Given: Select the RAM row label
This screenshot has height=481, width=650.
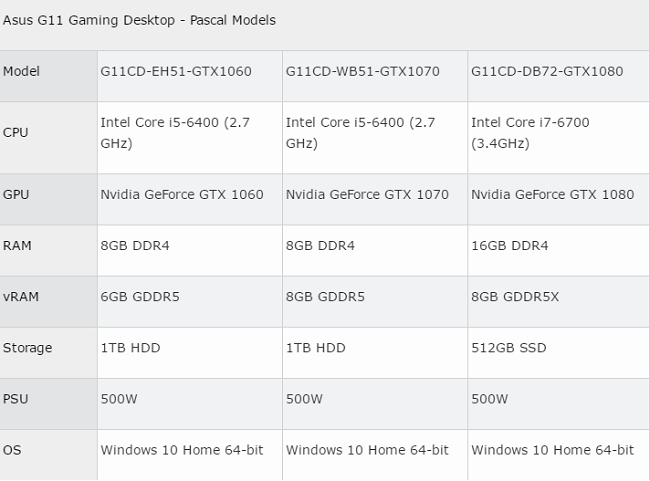Looking at the screenshot, I should coord(17,246).
